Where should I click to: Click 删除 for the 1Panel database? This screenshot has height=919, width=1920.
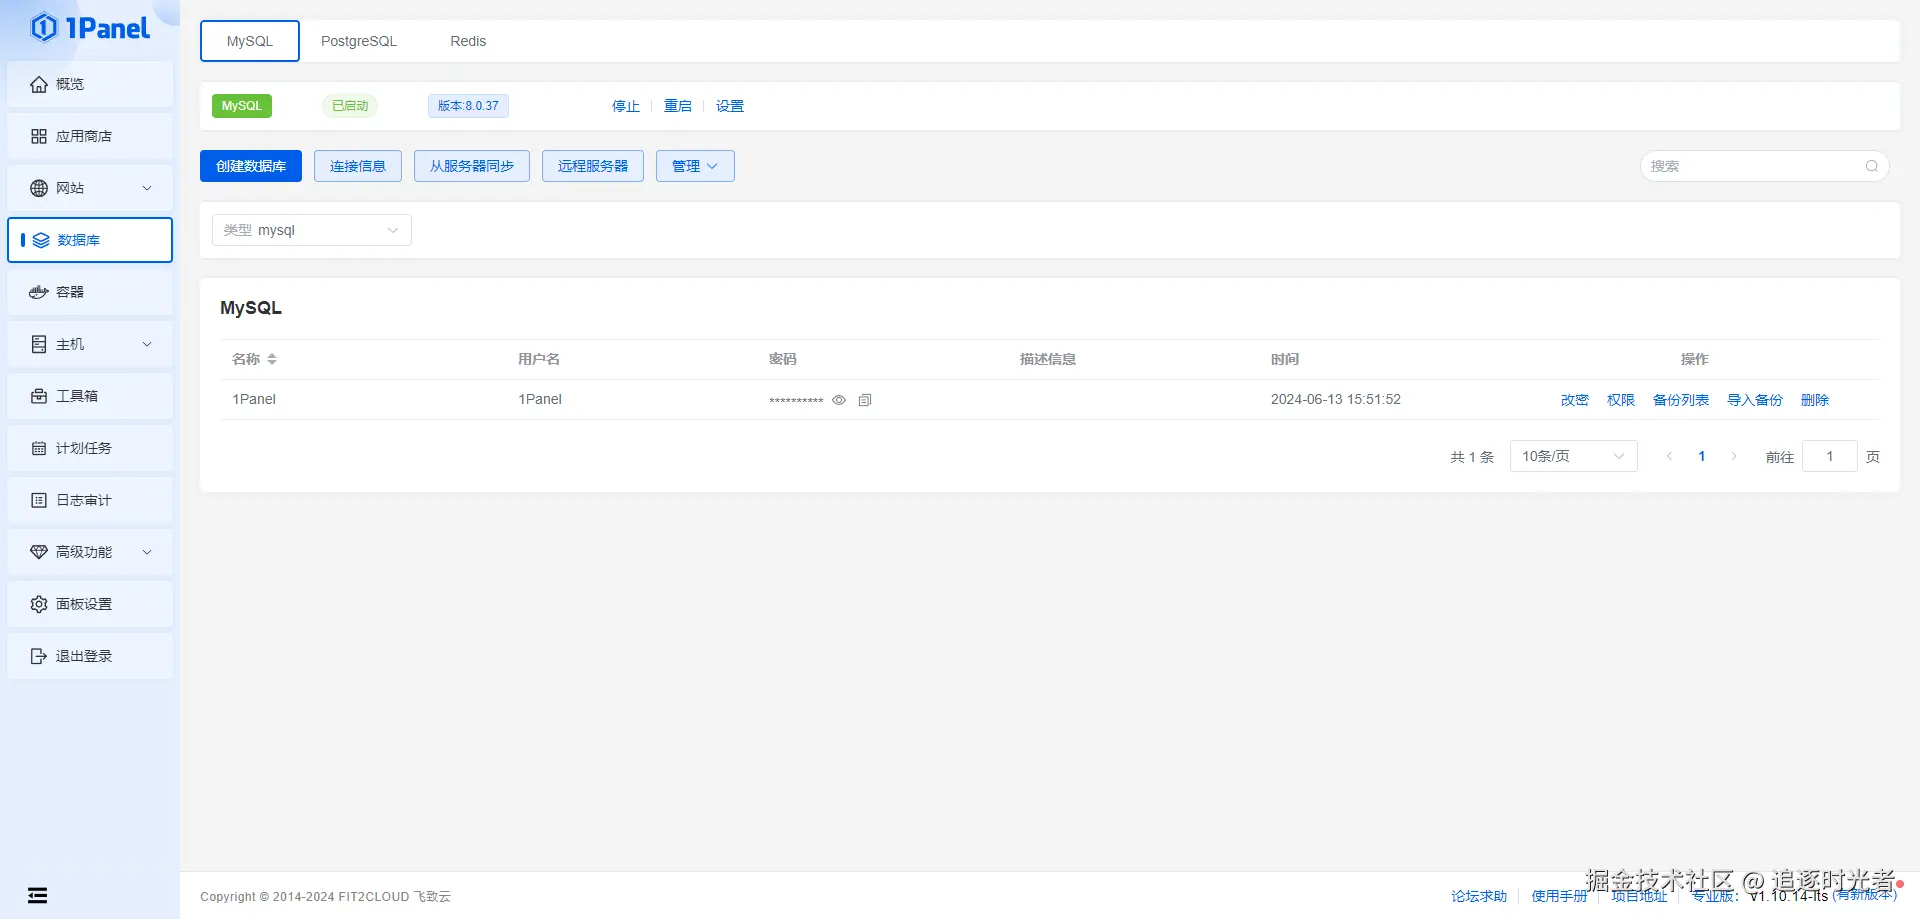click(1815, 400)
